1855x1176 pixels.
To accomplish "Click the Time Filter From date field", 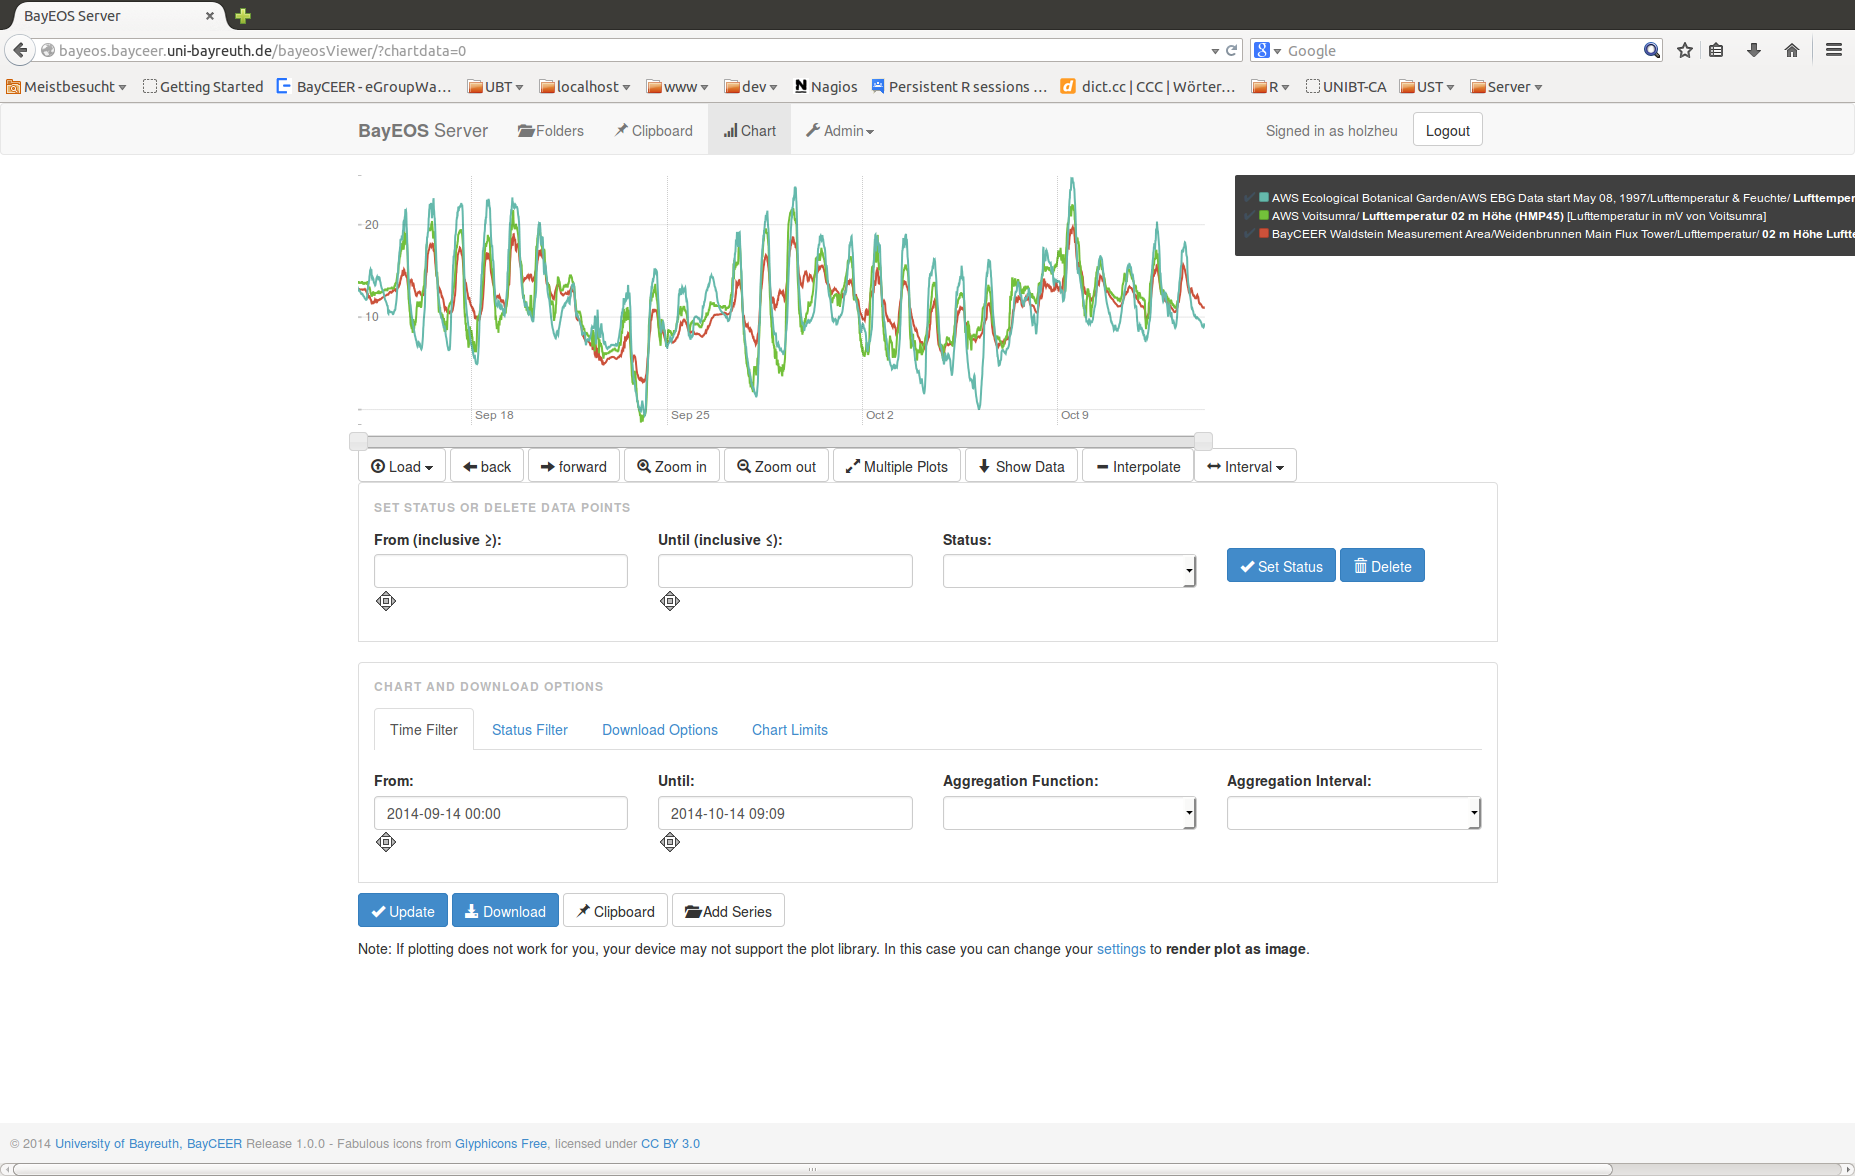I will tap(501, 813).
